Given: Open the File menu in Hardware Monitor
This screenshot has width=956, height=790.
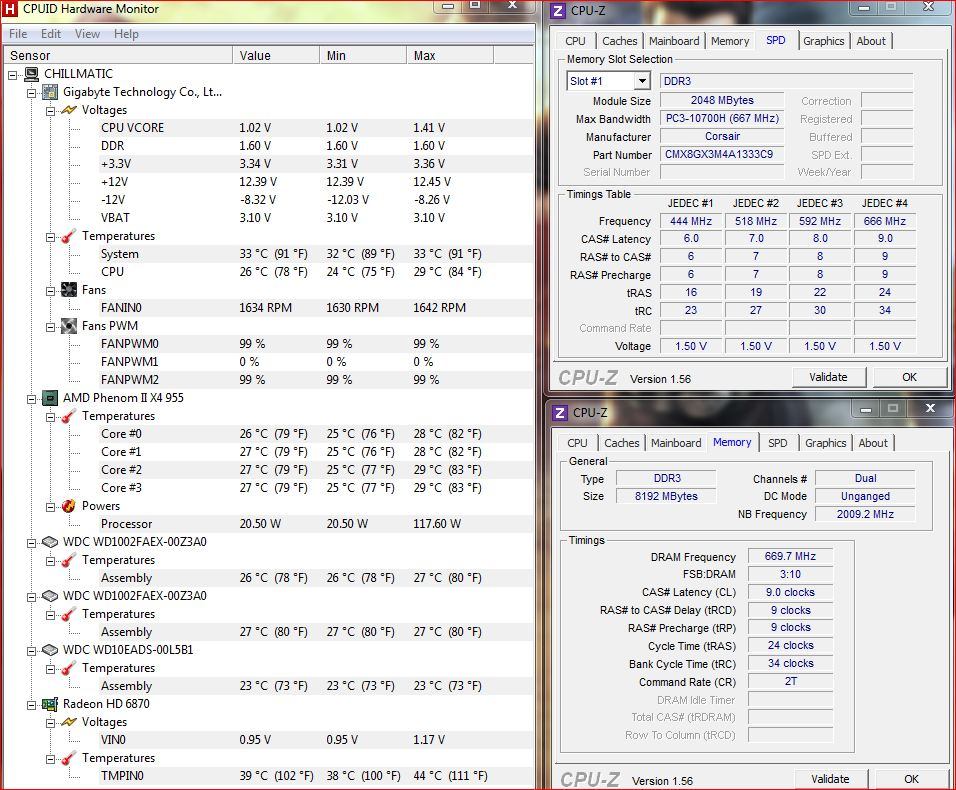Looking at the screenshot, I should (18, 34).
